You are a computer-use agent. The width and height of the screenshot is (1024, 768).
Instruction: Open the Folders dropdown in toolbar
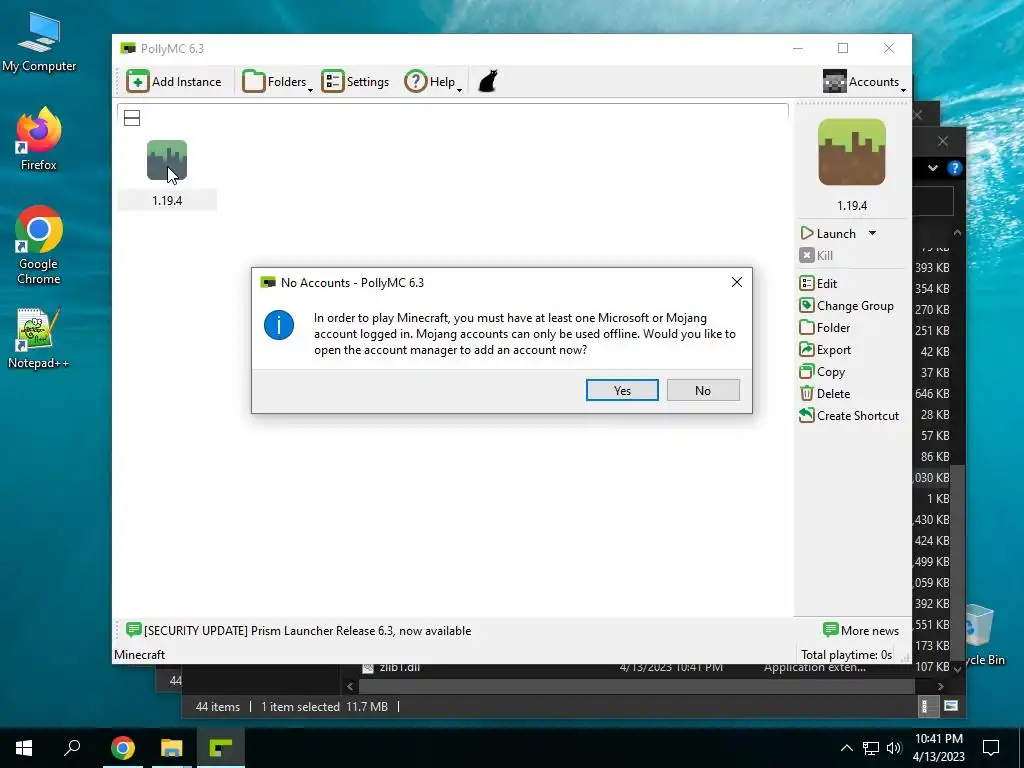[277, 82]
